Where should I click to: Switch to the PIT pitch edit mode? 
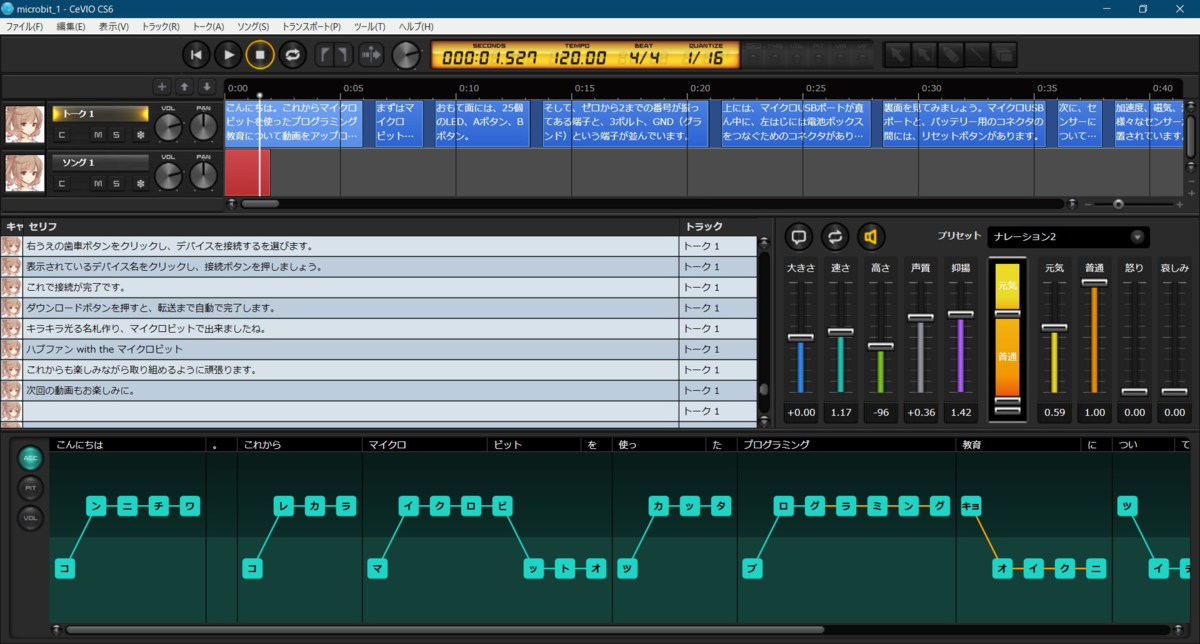(x=31, y=489)
